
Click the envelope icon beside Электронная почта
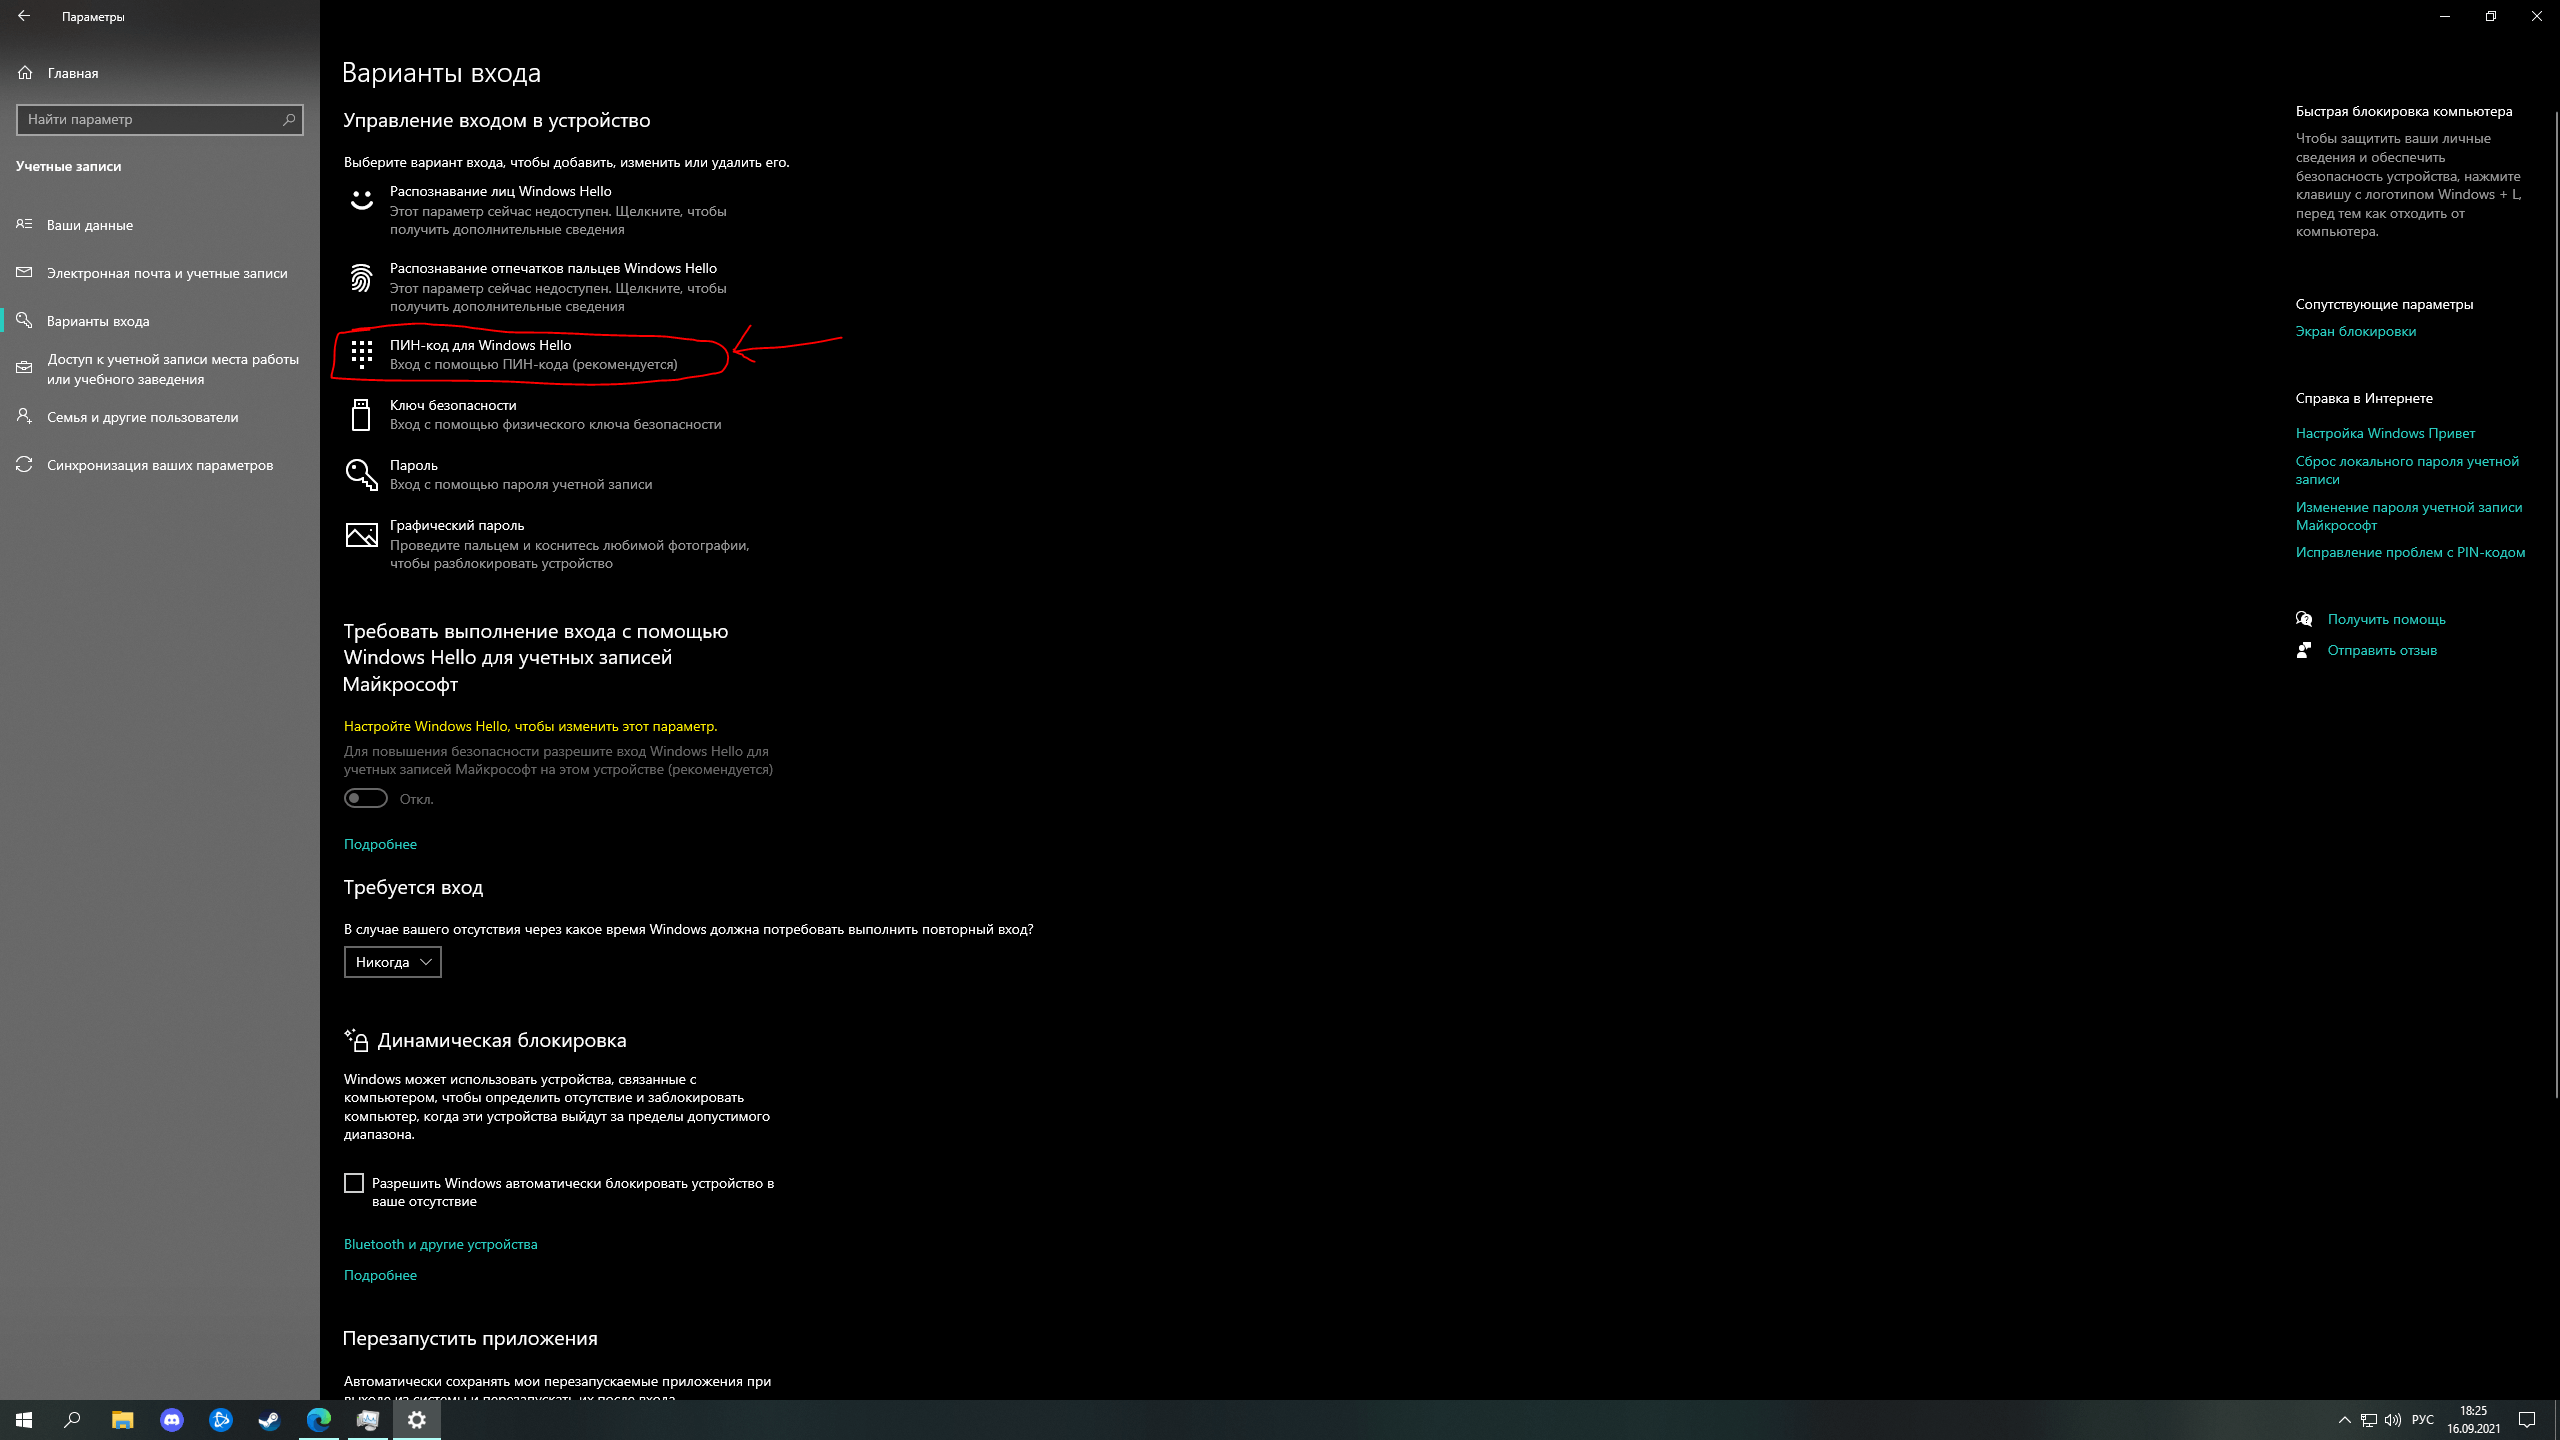[25, 272]
